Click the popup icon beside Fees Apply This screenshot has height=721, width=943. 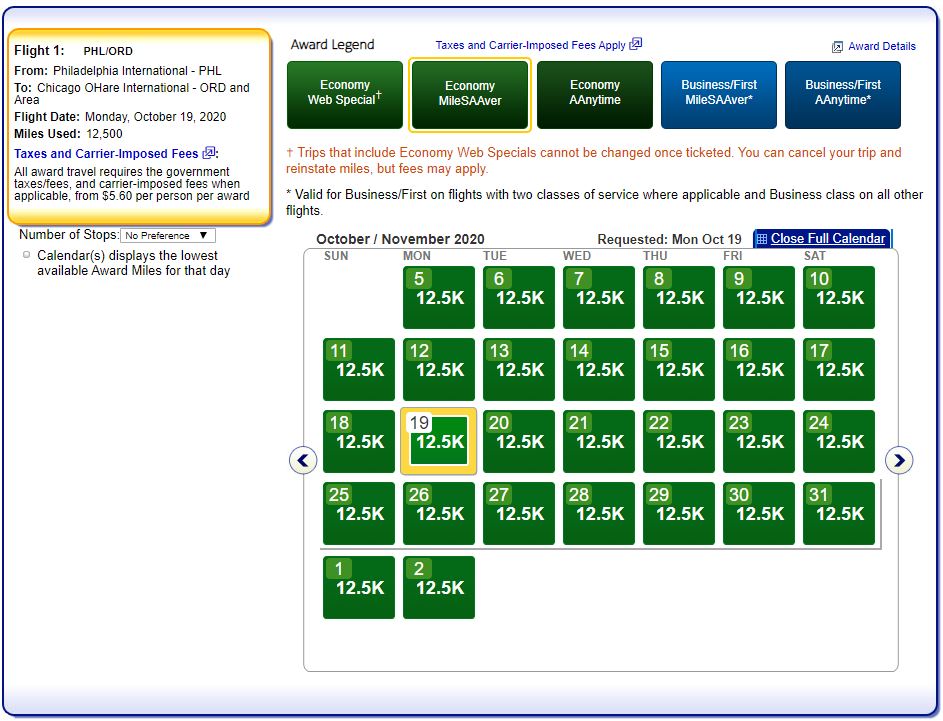click(x=636, y=44)
